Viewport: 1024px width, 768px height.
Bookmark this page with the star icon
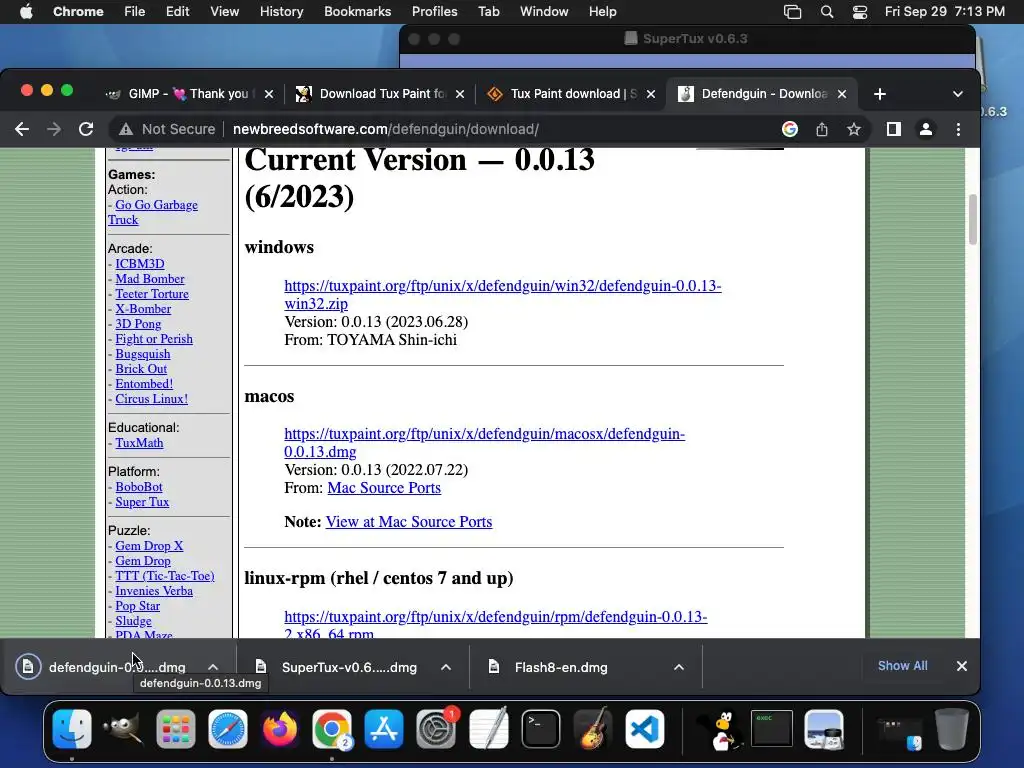854,129
